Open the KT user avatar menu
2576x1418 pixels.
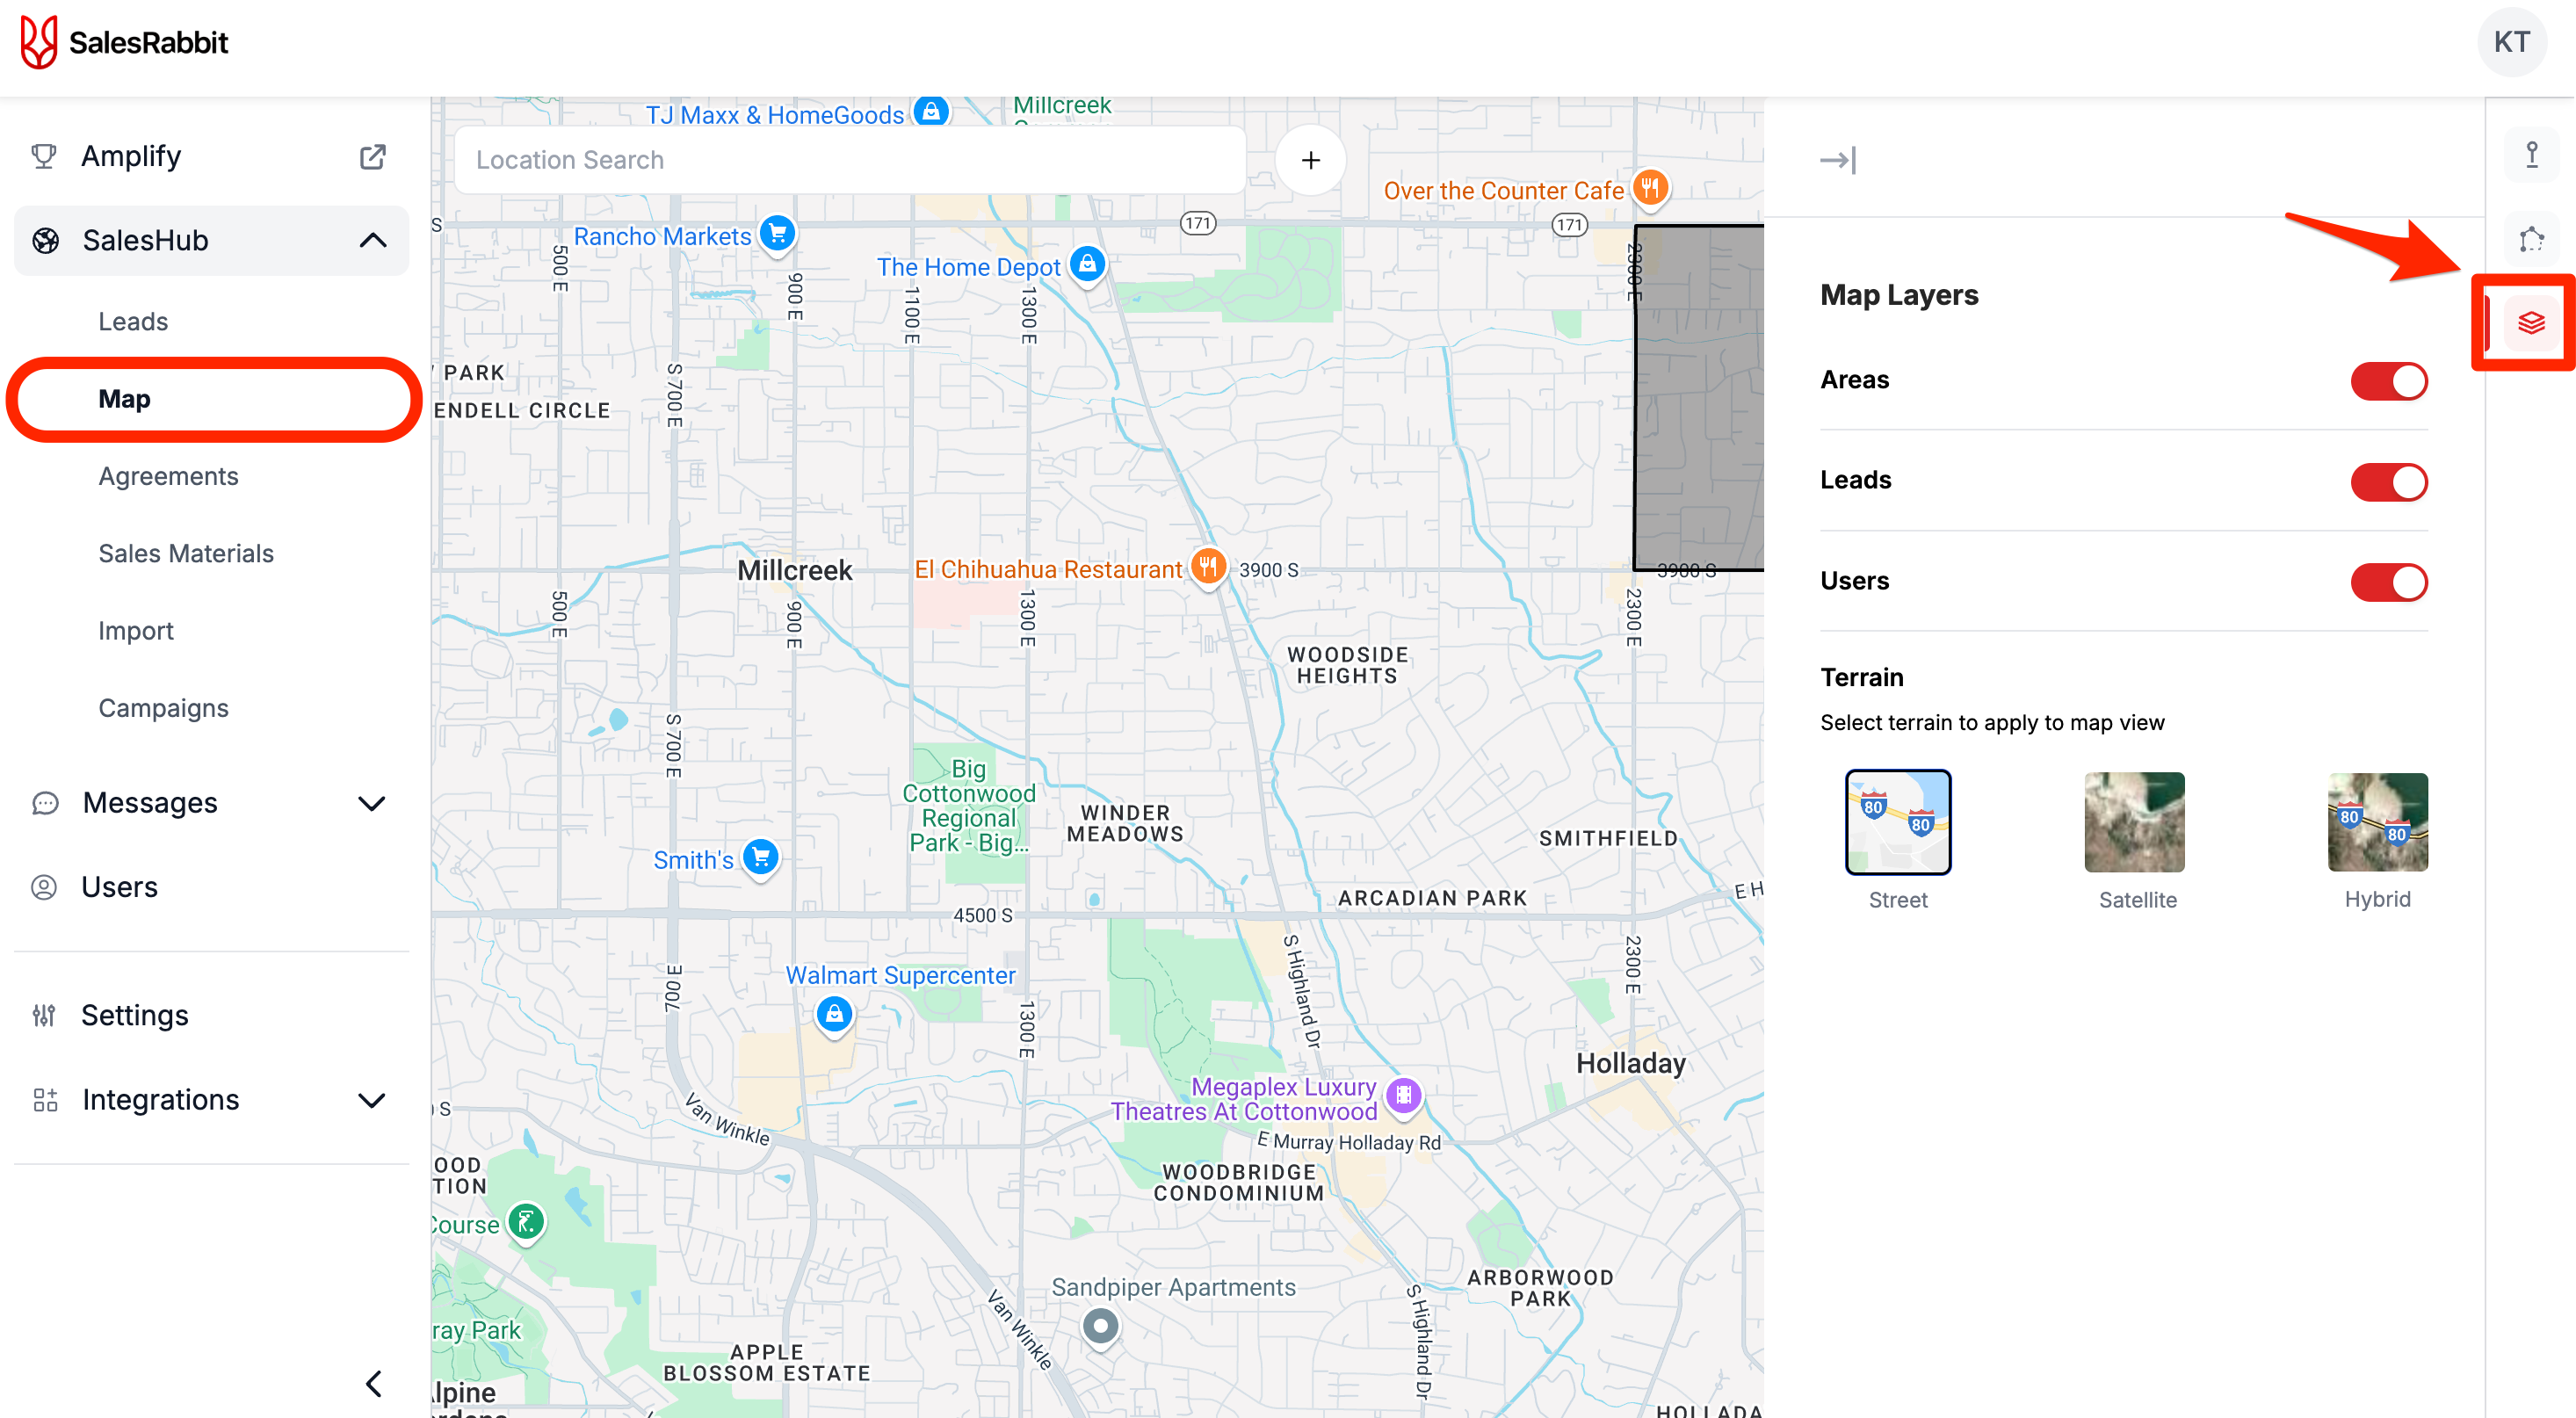pos(2511,42)
